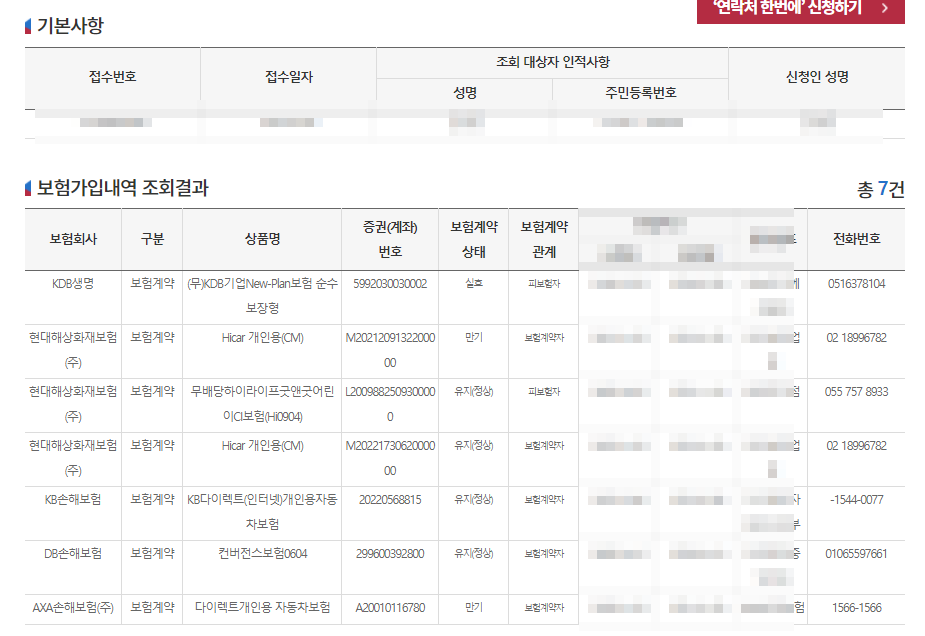Click the 보험계약 관계 column header
925x636 pixels.
[544, 239]
